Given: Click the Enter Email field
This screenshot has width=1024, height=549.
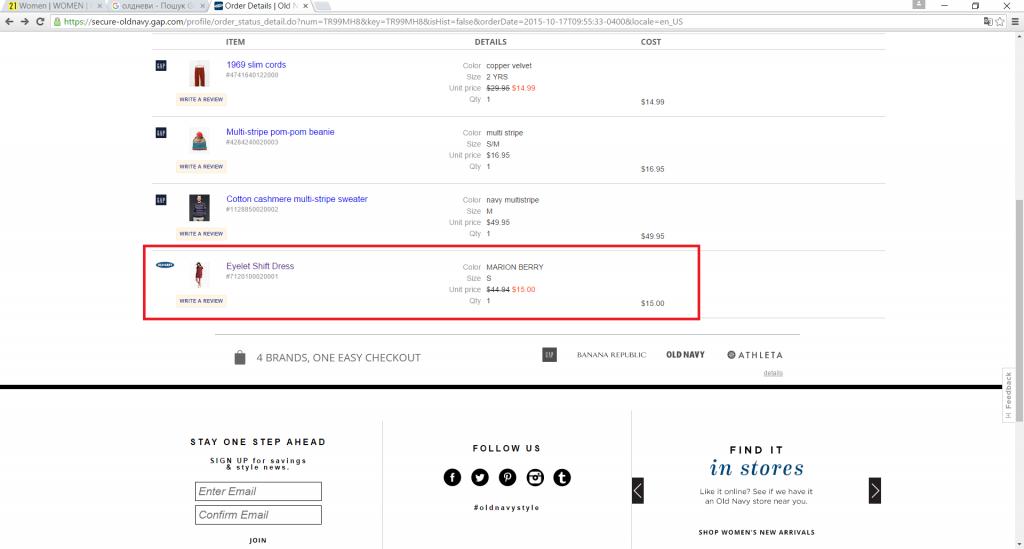Looking at the screenshot, I should [x=258, y=492].
